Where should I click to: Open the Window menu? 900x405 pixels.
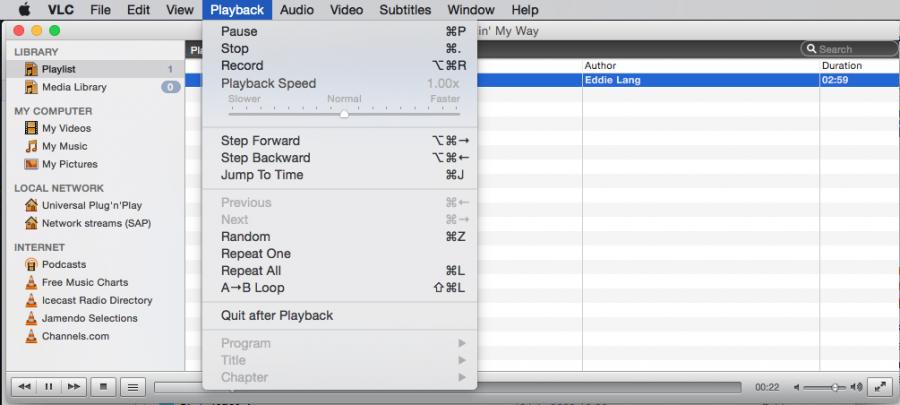471,10
